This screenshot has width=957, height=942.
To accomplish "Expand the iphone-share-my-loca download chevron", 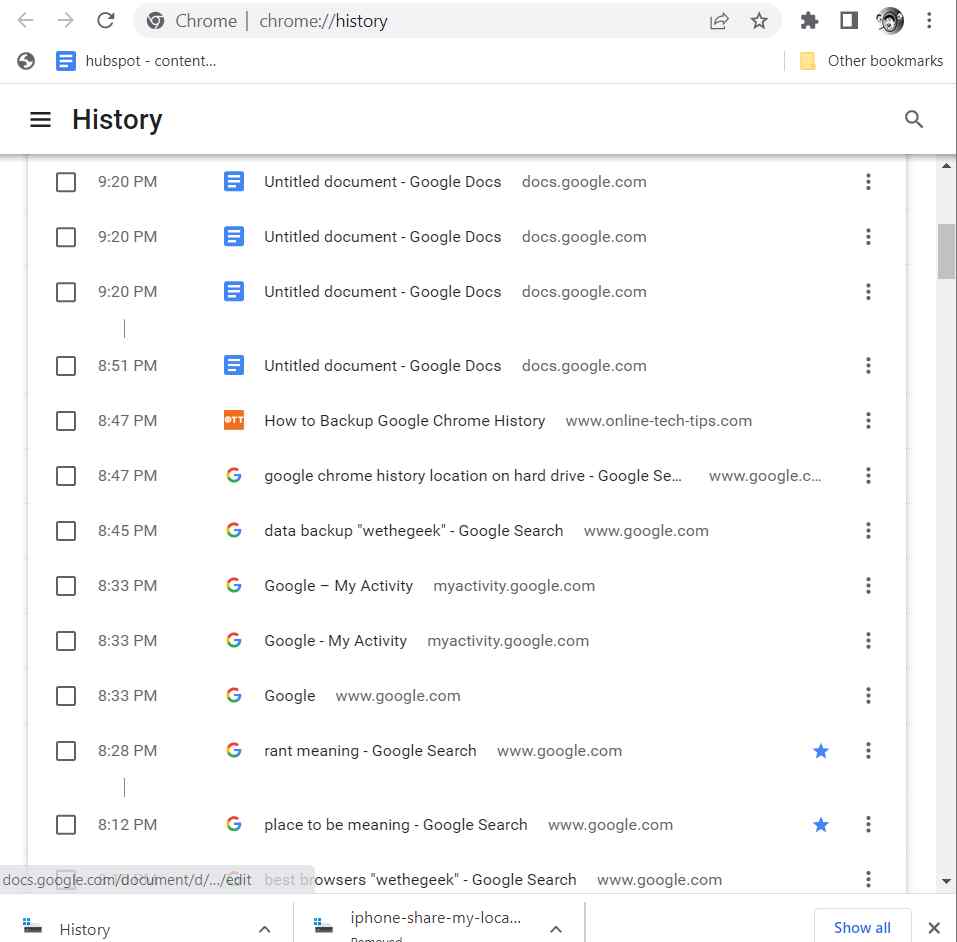I will point(555,929).
